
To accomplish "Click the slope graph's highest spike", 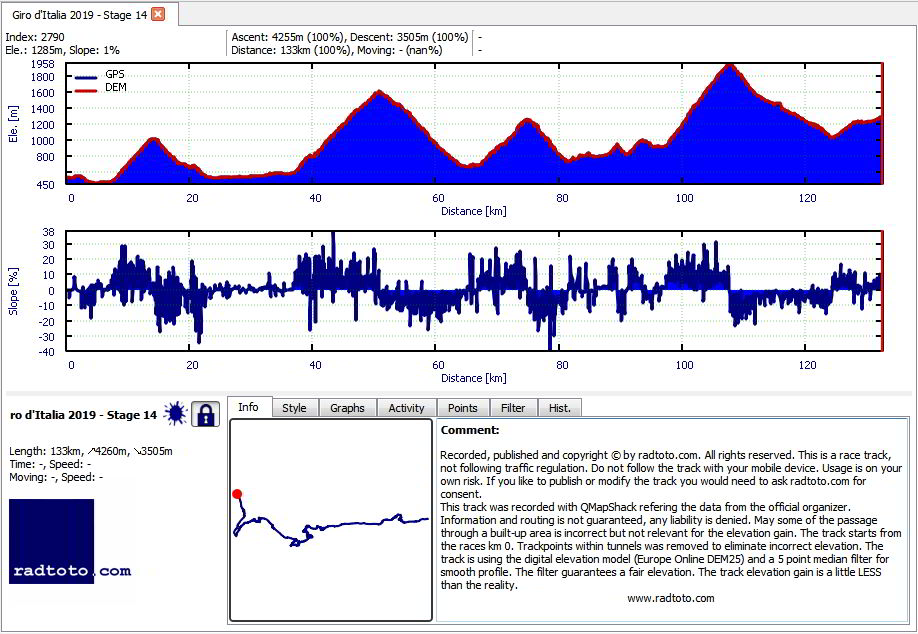I will (x=333, y=234).
